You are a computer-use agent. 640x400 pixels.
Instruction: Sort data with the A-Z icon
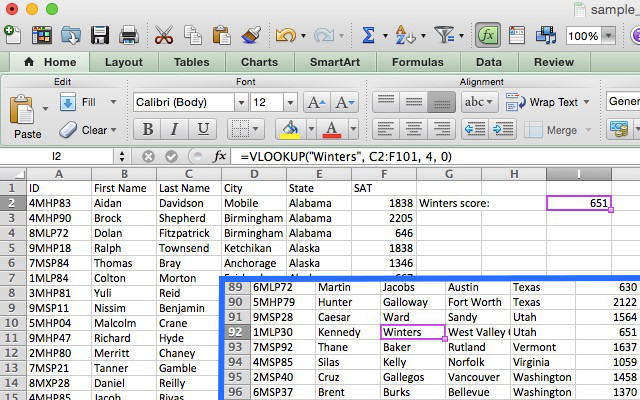(405, 36)
